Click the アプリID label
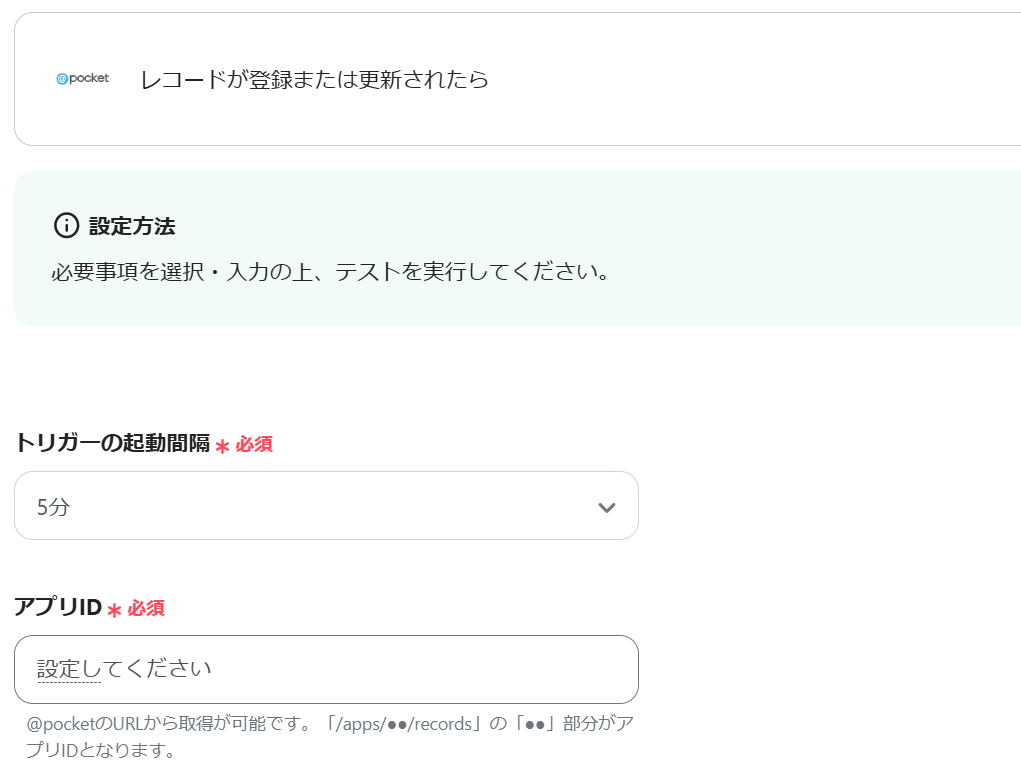Image resolution: width=1021 pixels, height=774 pixels. tap(58, 607)
